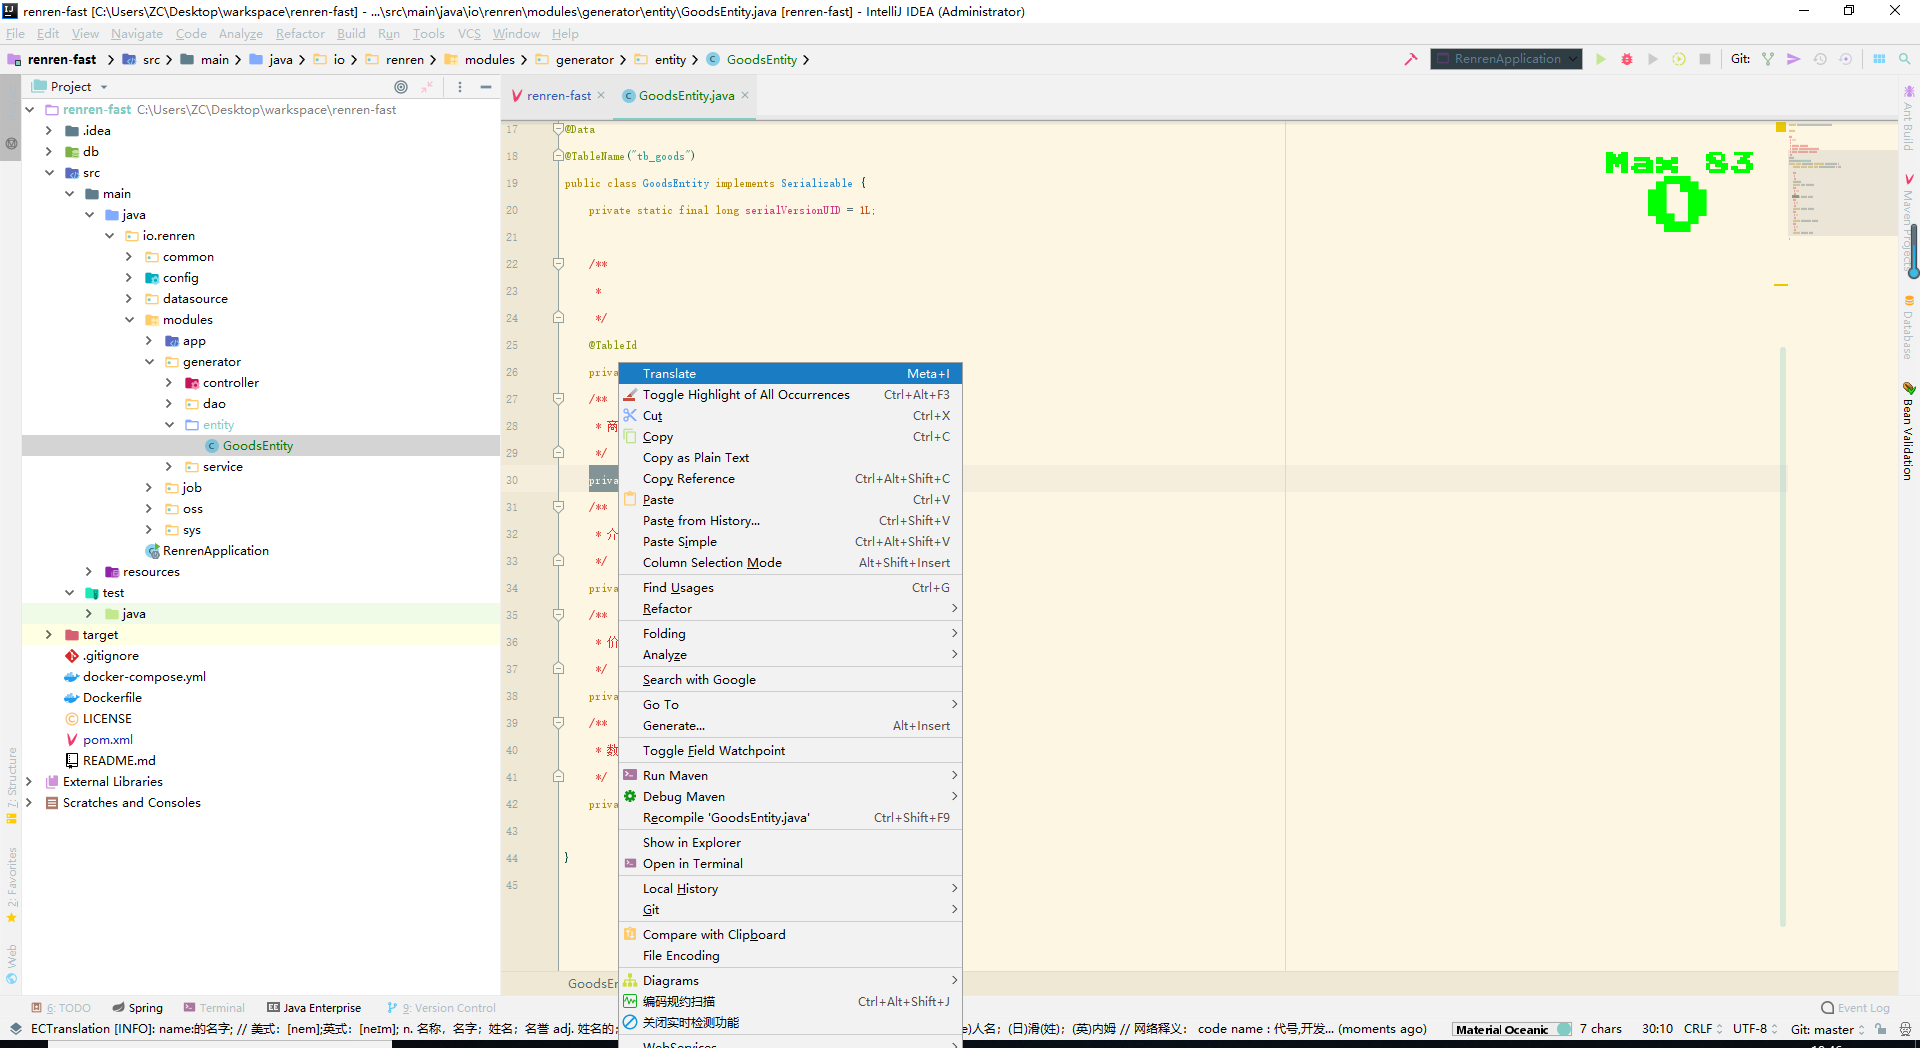Toggle fold marker at line 17 annotation

[559, 129]
